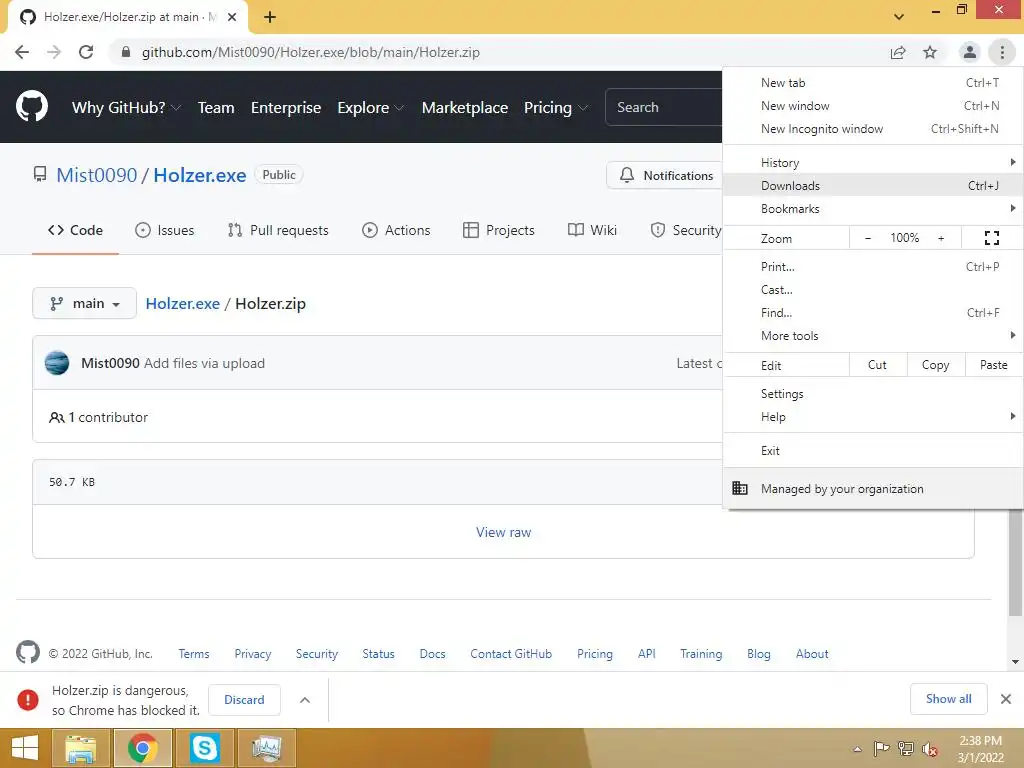Launch Skype from the taskbar
This screenshot has height=768, width=1024.
point(204,748)
